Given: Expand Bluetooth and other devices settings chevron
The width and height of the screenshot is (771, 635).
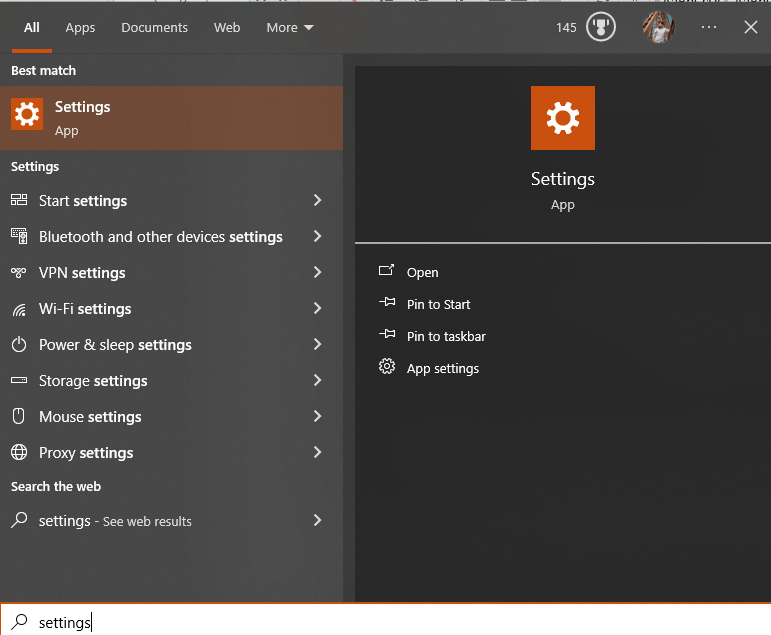Looking at the screenshot, I should coord(318,236).
